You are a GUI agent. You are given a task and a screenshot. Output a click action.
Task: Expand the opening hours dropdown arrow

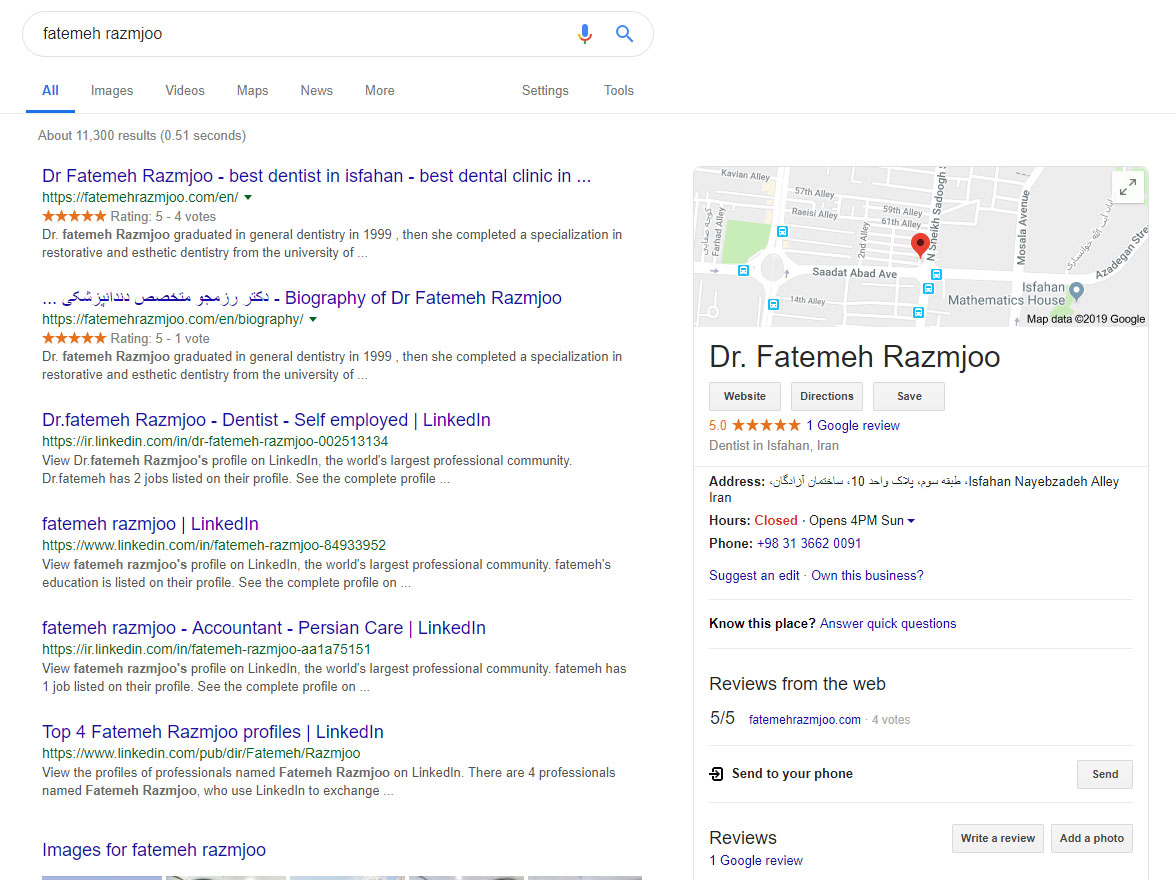pos(911,521)
